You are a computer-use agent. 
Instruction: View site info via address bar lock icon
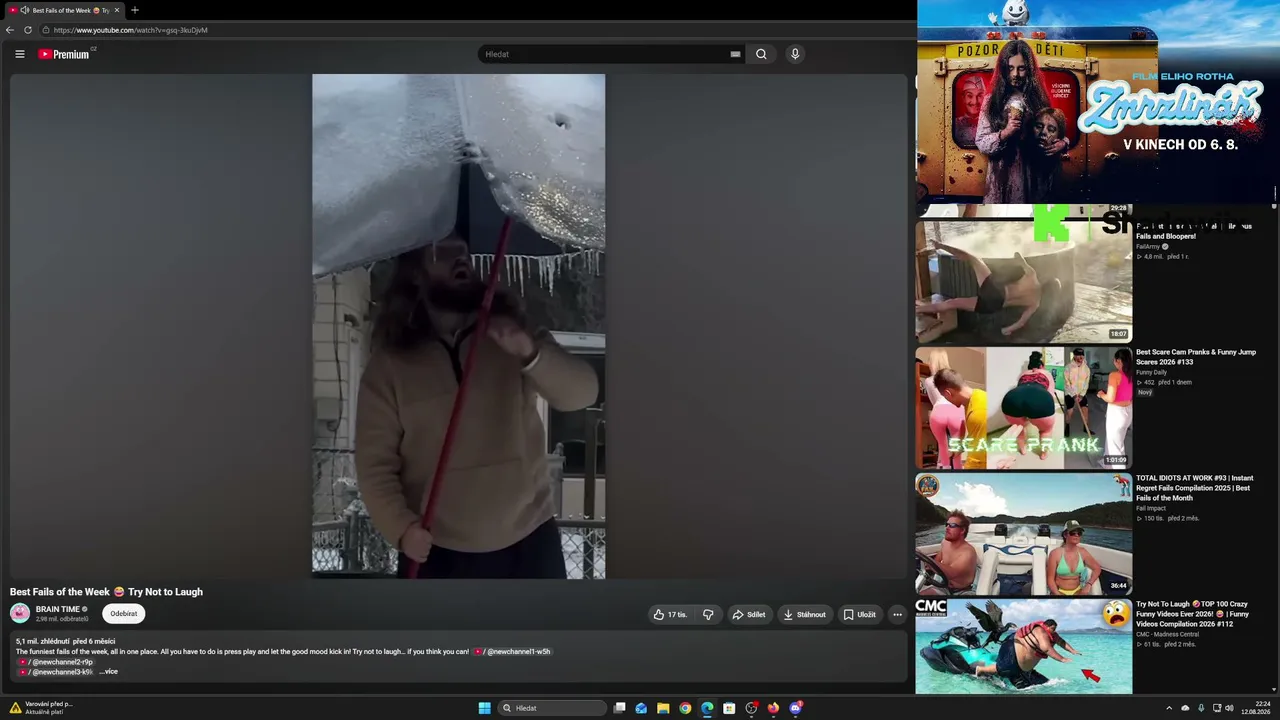point(46,30)
